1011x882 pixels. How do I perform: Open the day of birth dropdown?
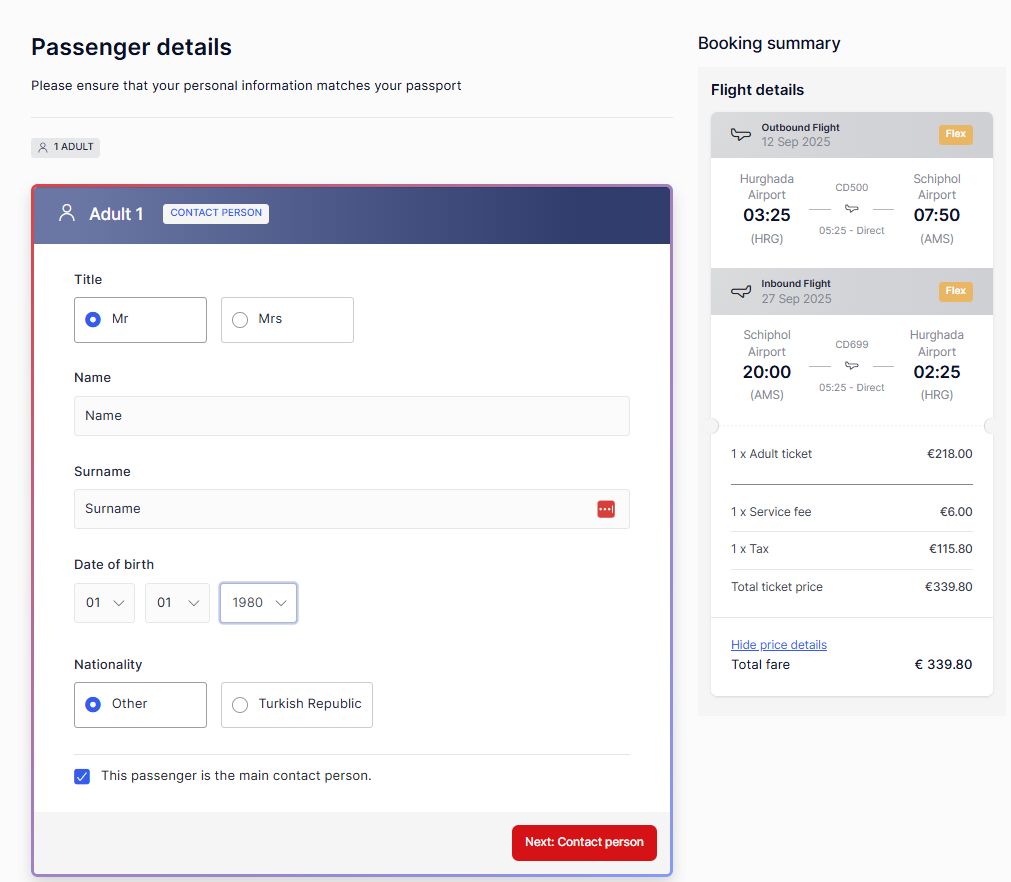pos(104,603)
